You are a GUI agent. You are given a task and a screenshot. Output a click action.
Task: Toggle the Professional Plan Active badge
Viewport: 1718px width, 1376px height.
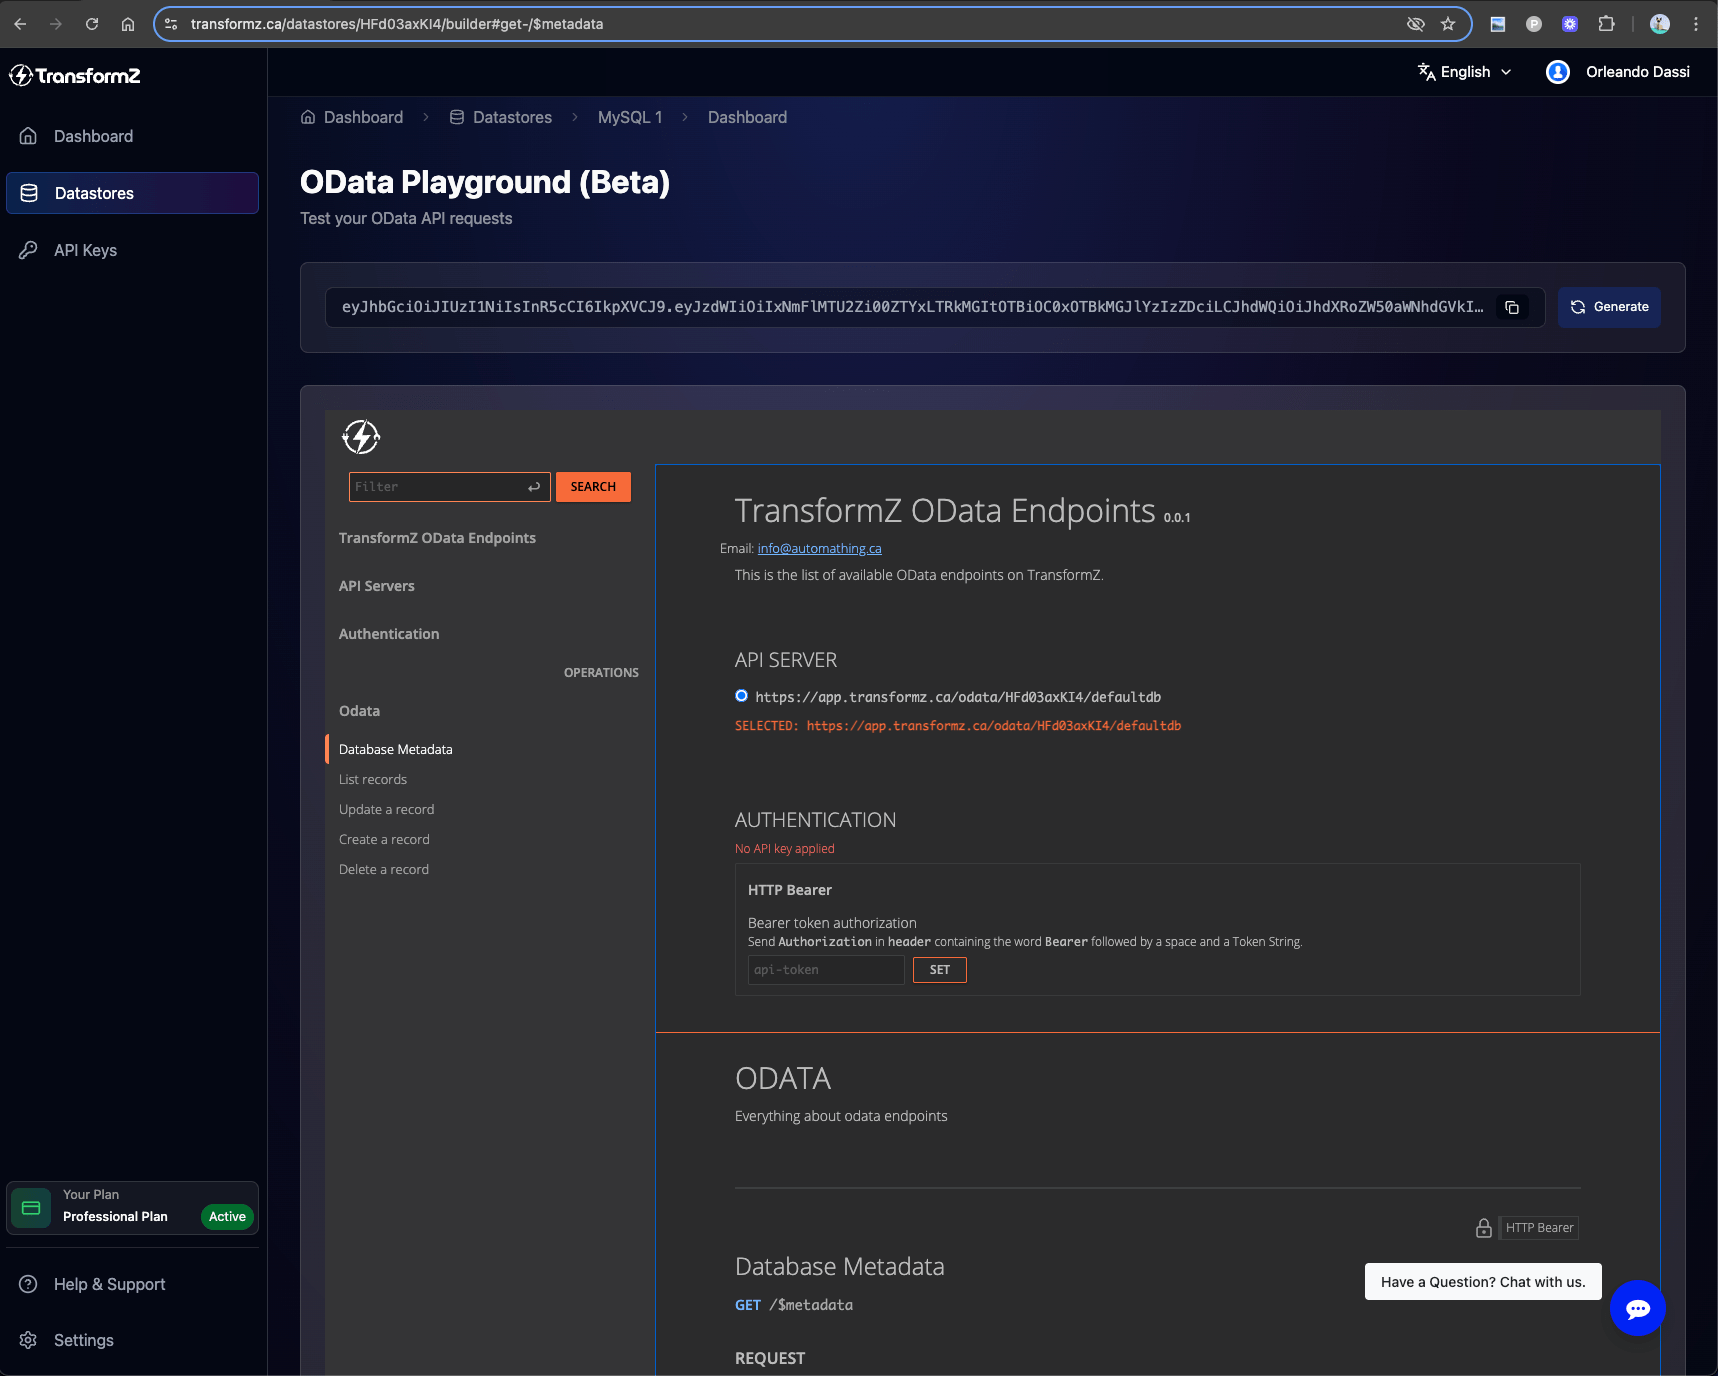[x=227, y=1216]
